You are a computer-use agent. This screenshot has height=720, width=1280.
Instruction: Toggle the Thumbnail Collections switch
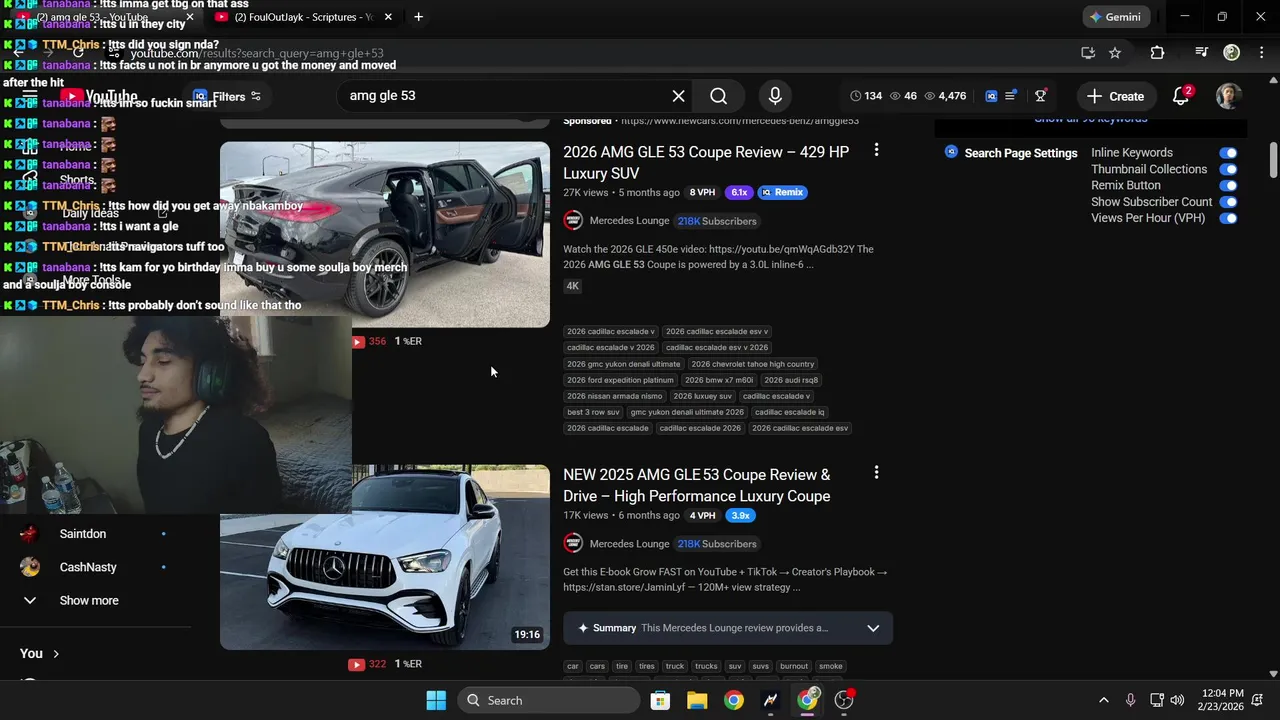point(1228,169)
